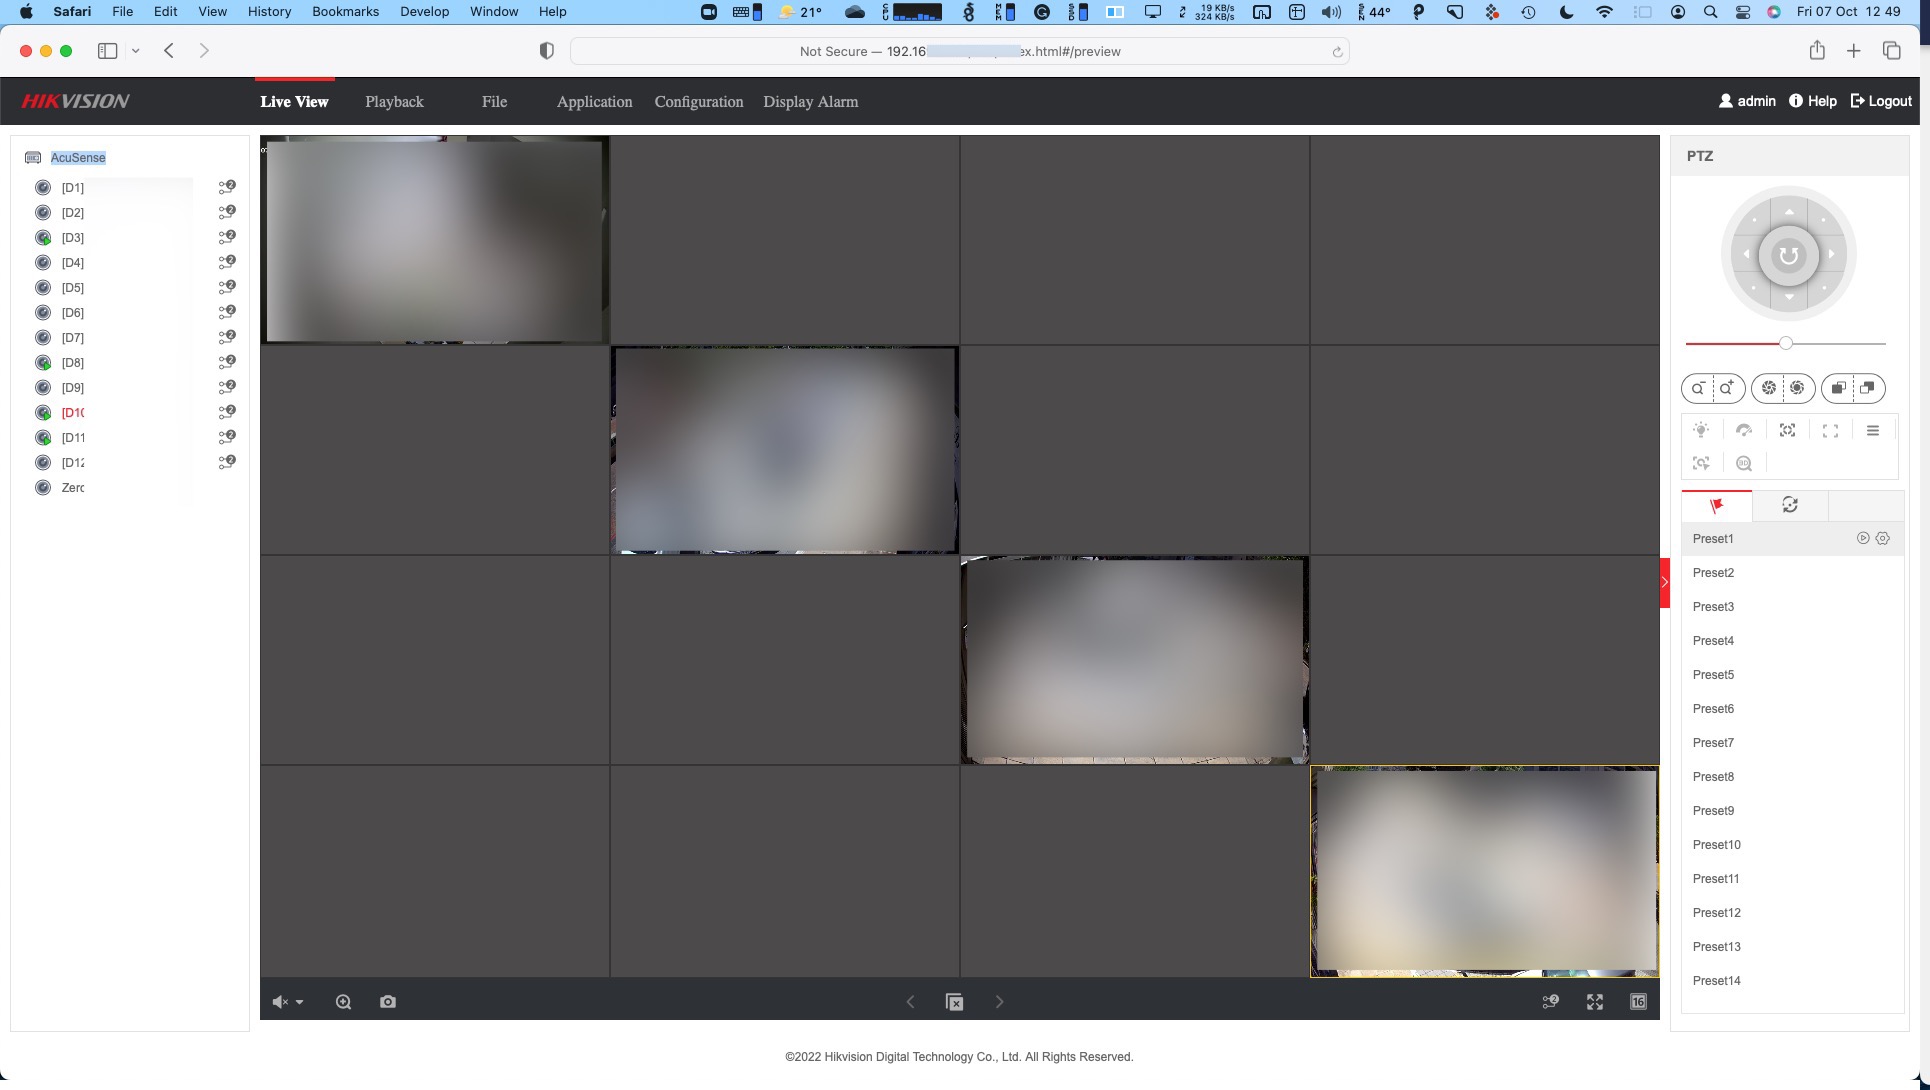Screen dimensions: 1930x1090
Task: Toggle camera D8 live view on or off
Action: pyautogui.click(x=43, y=363)
